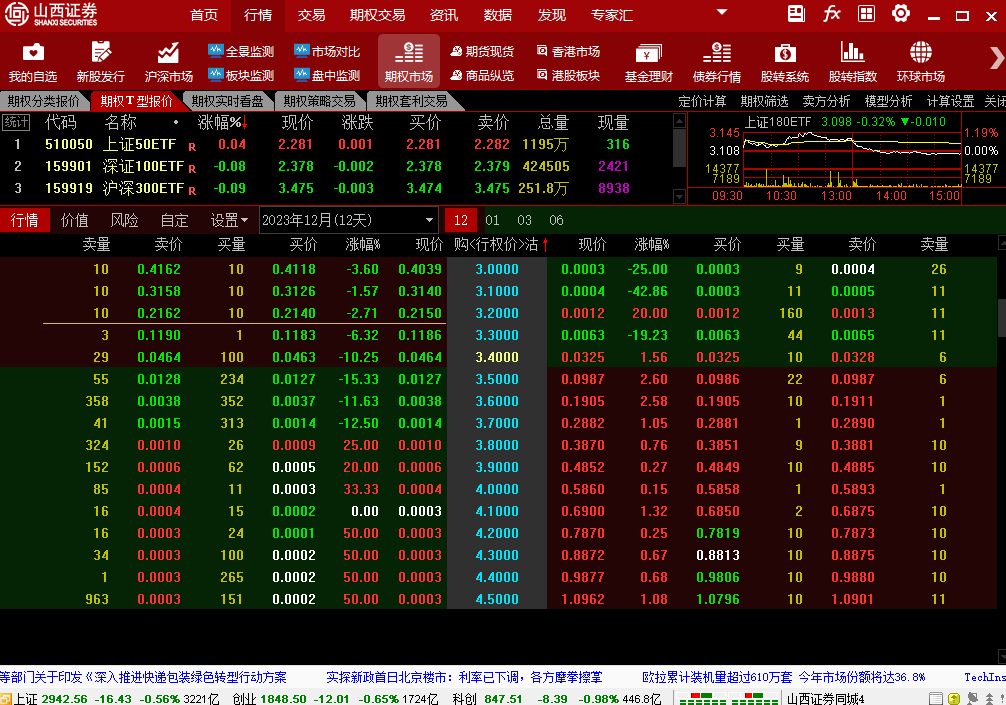Open 市场对比 comparison
Screen dimensions: 1006x705
point(327,51)
